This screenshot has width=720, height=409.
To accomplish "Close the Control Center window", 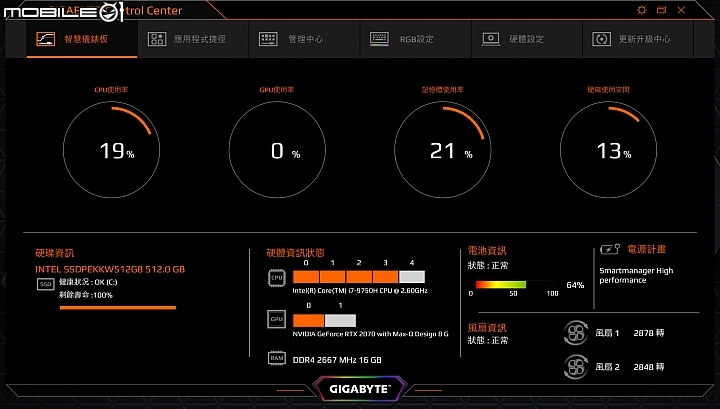I will click(681, 10).
